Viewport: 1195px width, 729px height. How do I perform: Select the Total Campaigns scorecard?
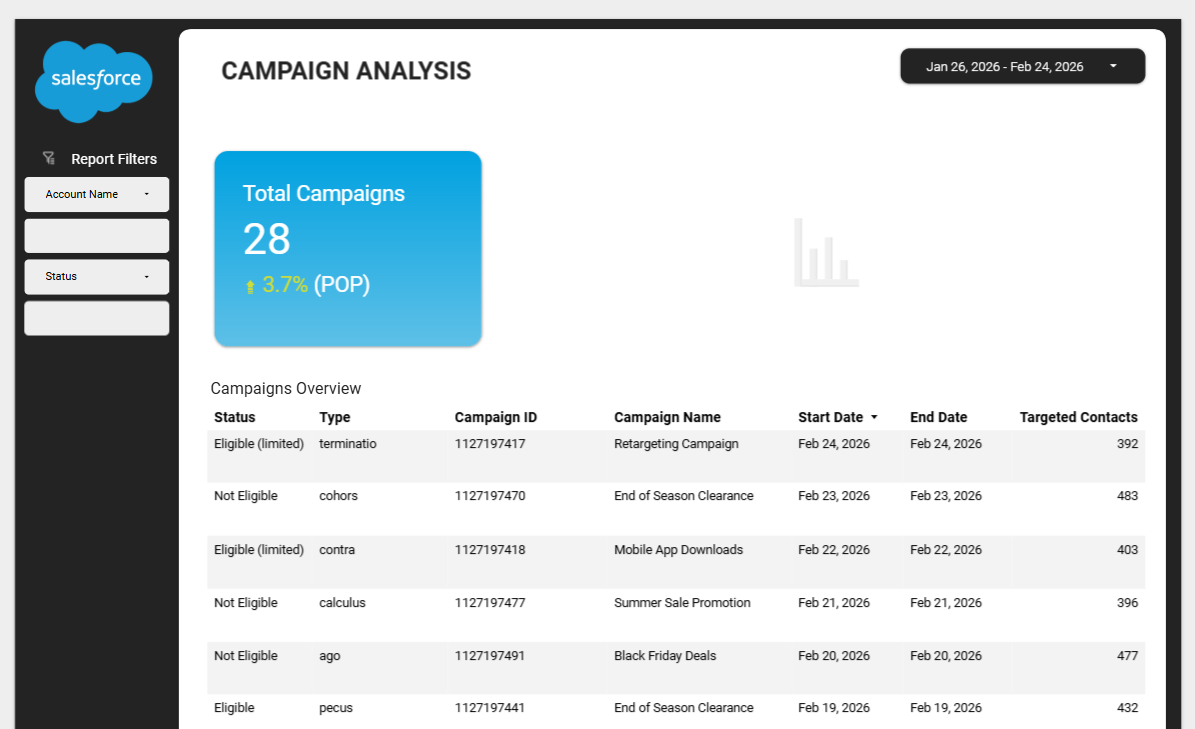[x=348, y=248]
